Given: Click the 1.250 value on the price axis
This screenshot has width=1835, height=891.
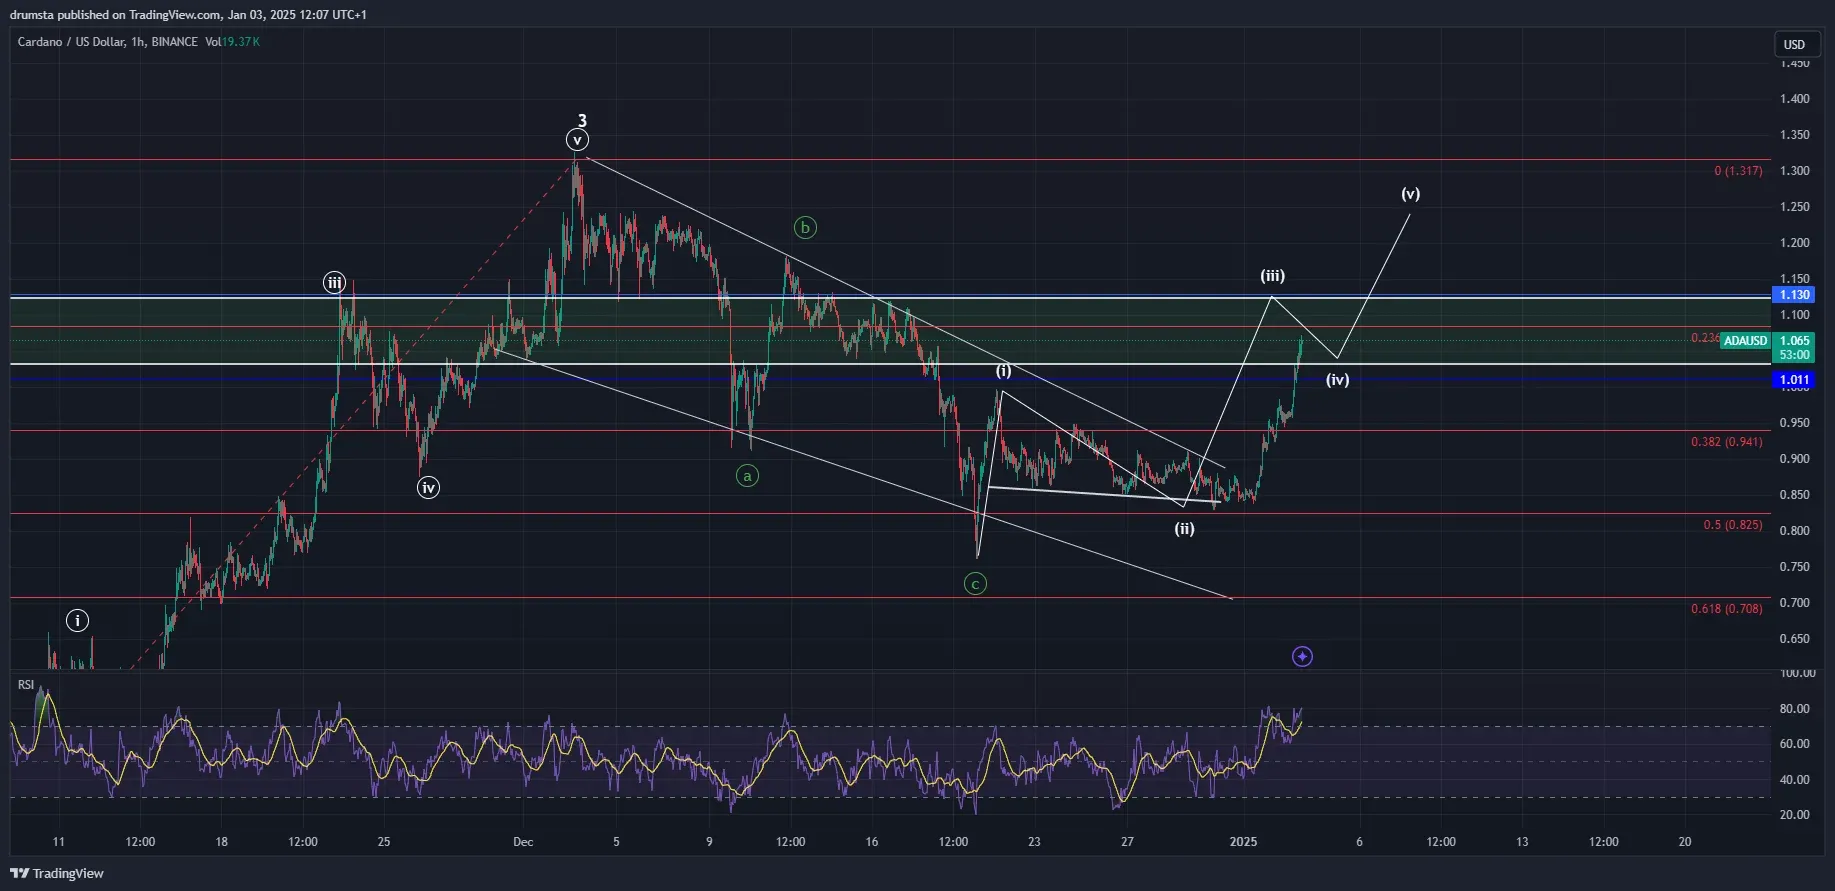Looking at the screenshot, I should click(x=1795, y=207).
